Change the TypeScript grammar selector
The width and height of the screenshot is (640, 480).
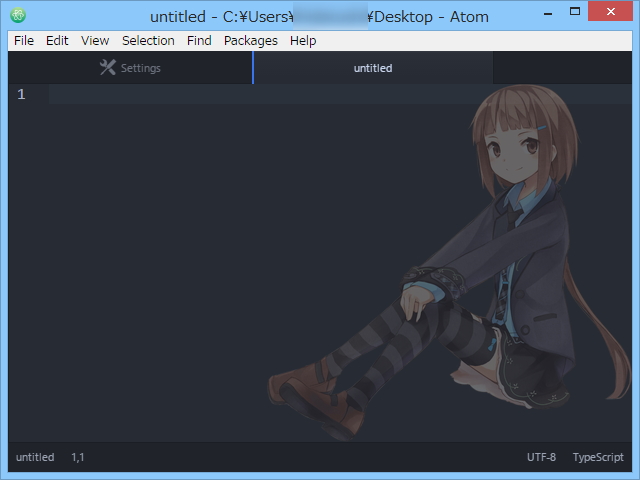(x=598, y=457)
